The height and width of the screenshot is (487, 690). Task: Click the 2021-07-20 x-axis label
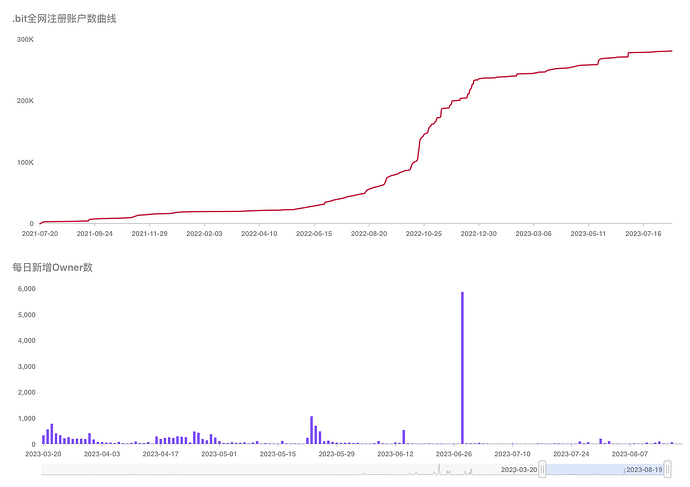click(x=40, y=234)
